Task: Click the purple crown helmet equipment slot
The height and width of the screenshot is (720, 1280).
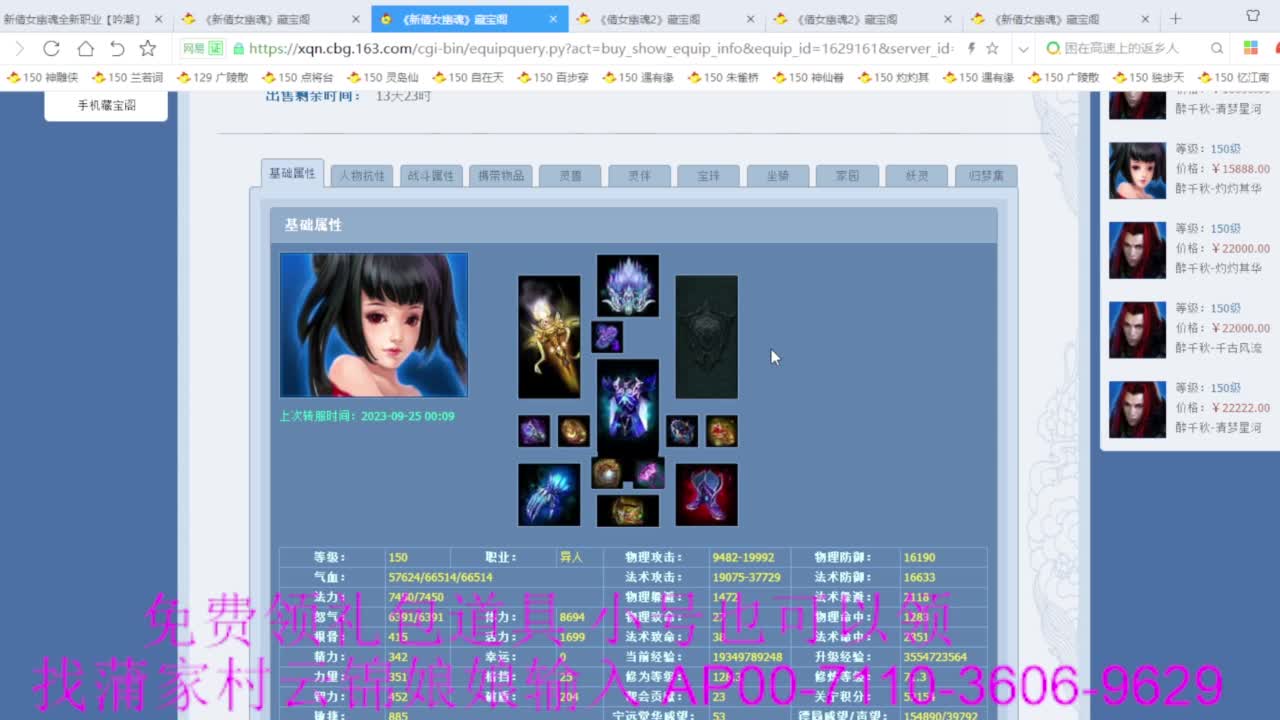Action: click(628, 285)
